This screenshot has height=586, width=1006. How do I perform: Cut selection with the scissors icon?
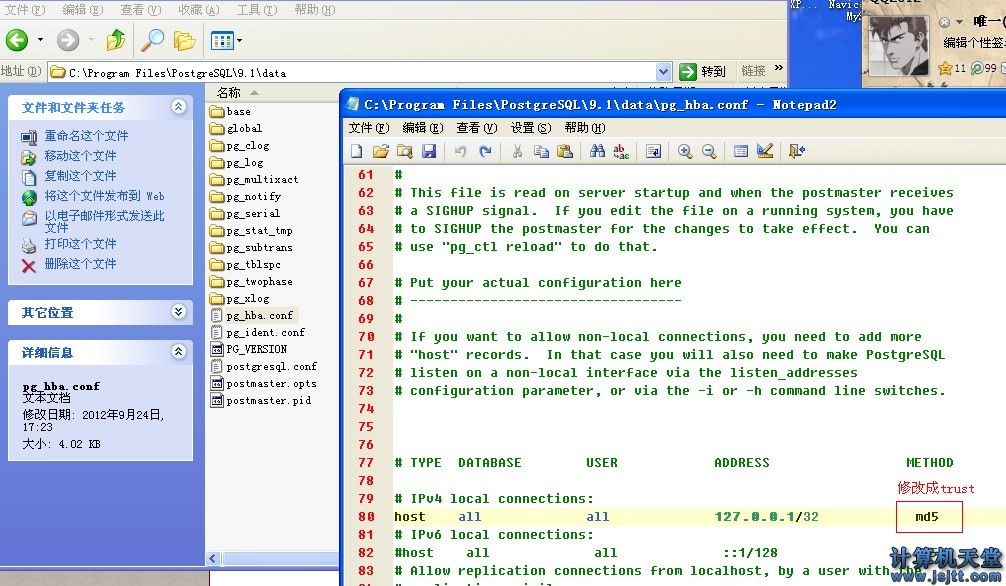tap(516, 151)
